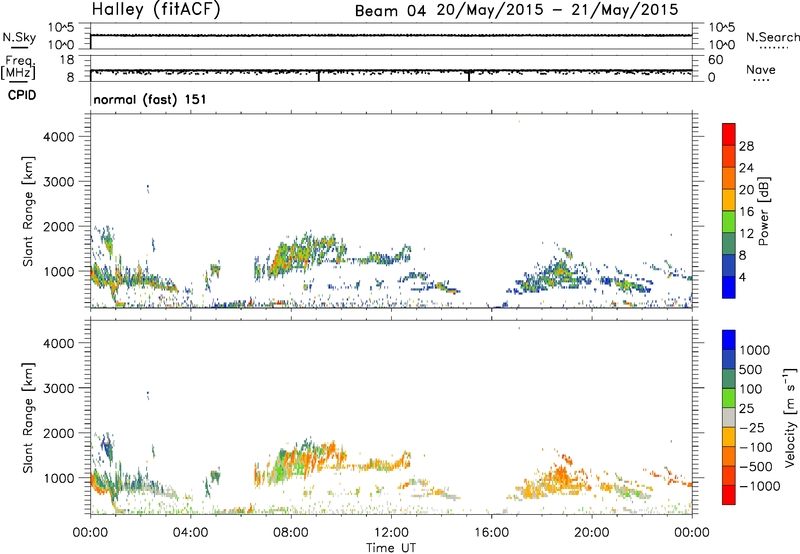
Task: Click the '18' frequency axis tick
Action: [x=67, y=60]
